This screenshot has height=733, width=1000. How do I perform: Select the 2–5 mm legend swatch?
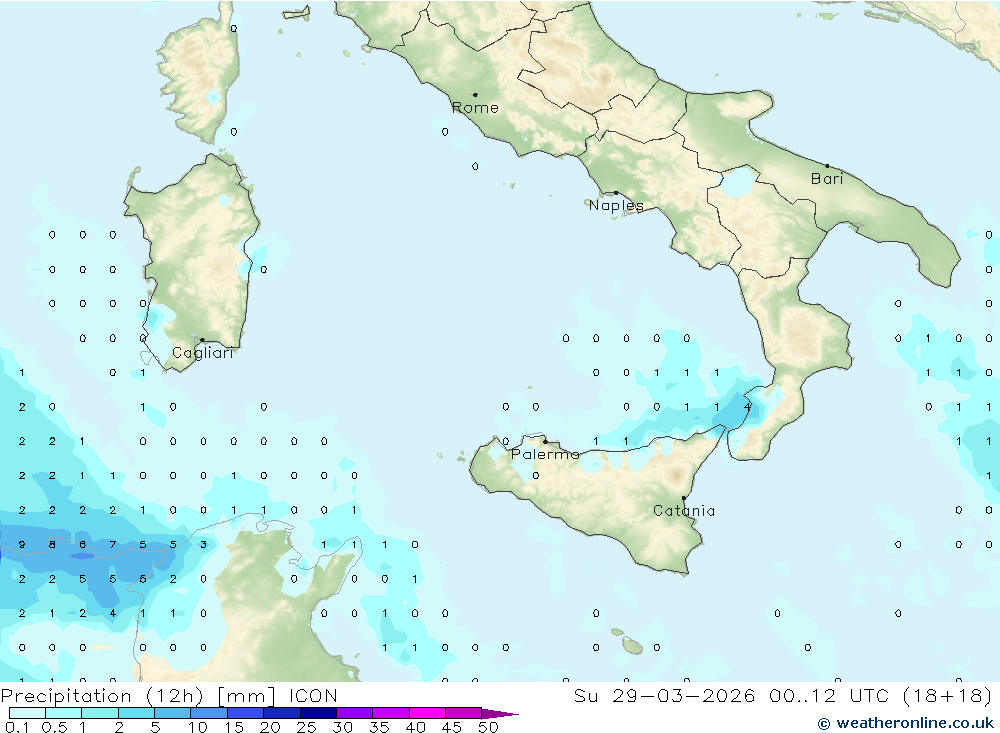pos(136,713)
